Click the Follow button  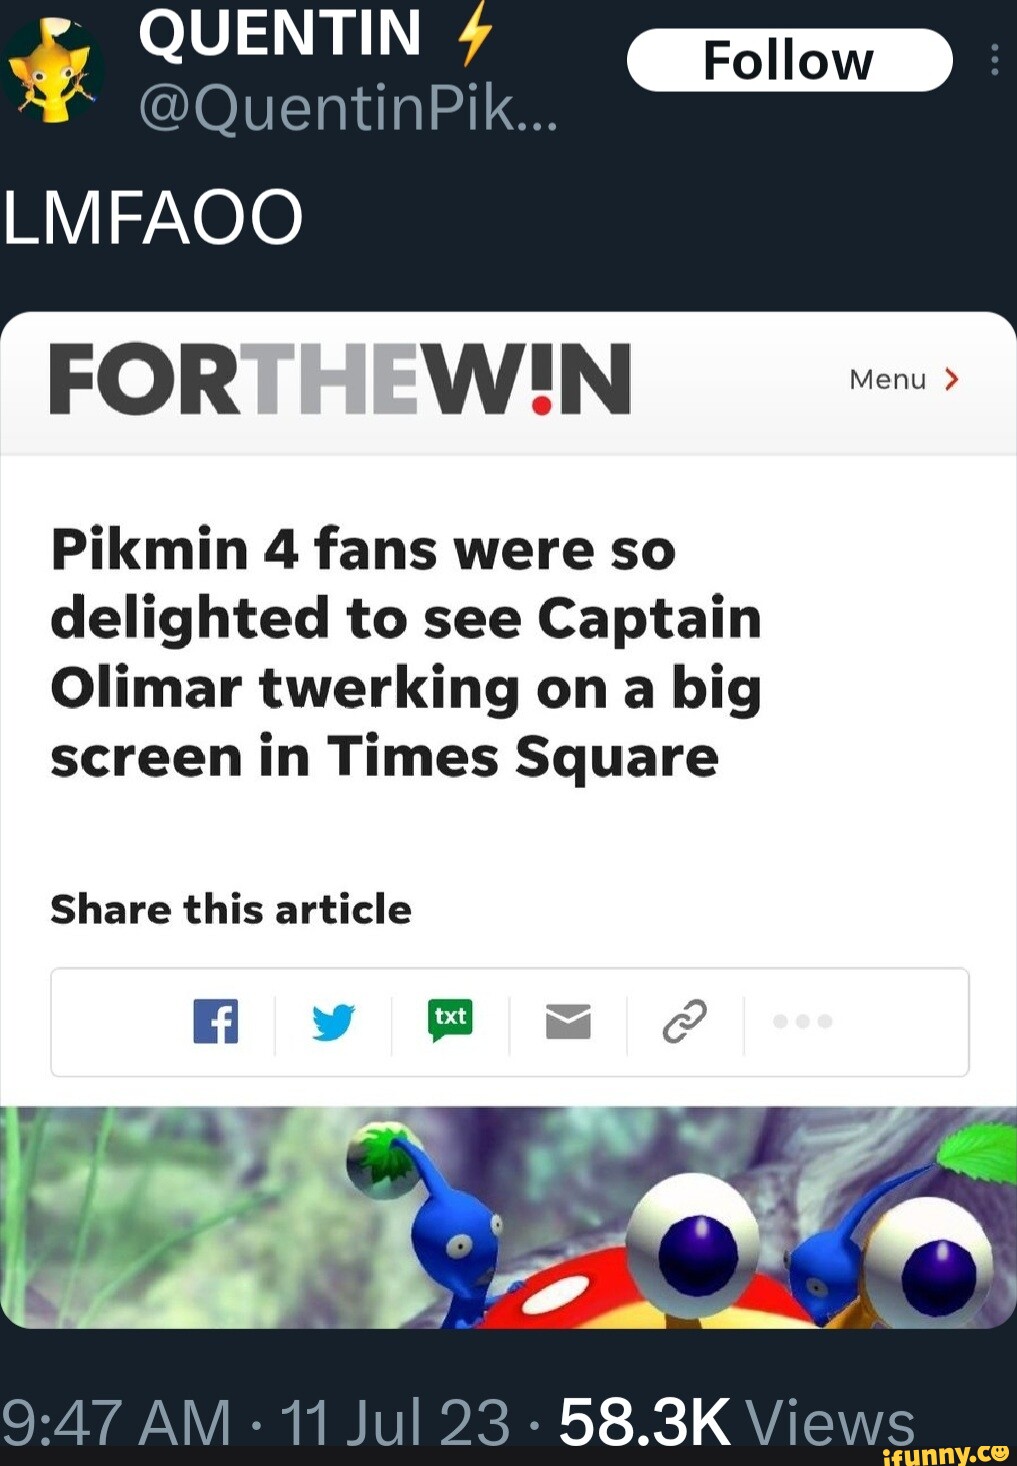point(789,61)
